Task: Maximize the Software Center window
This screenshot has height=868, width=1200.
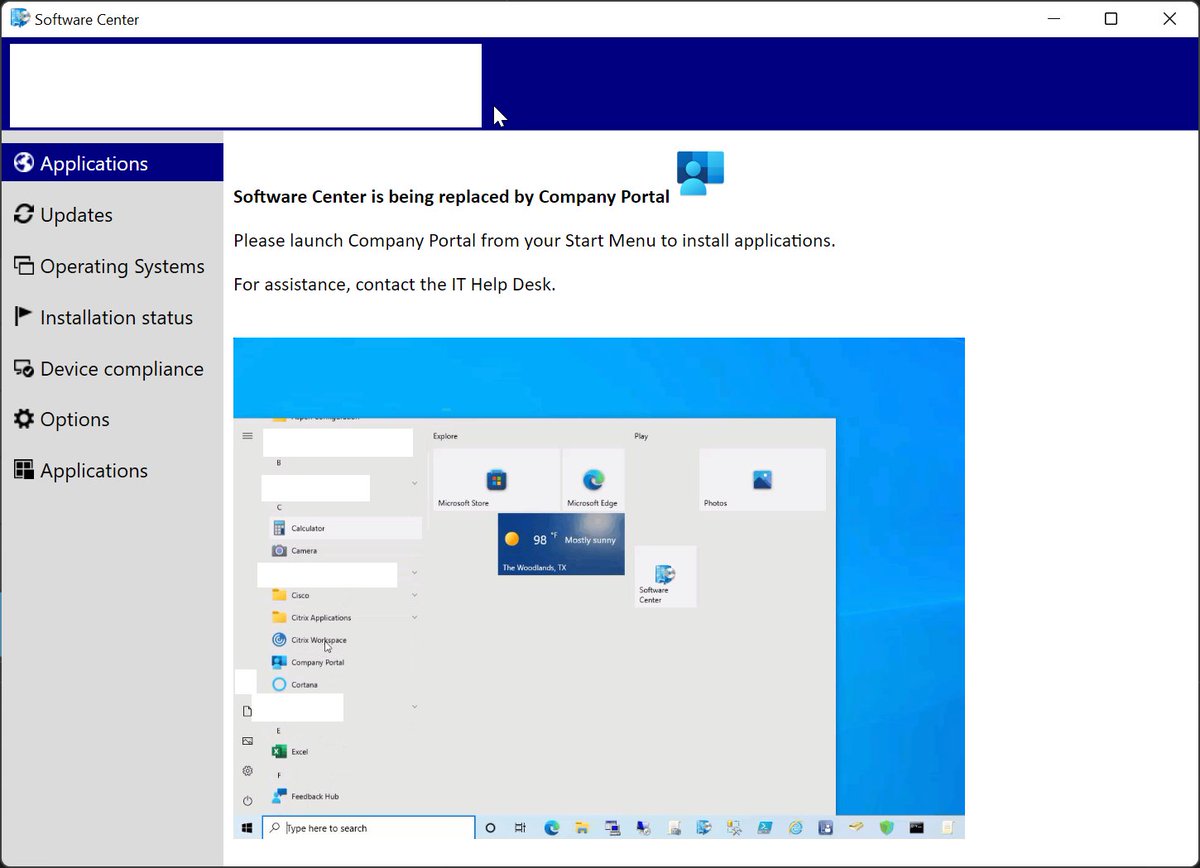Action: pos(1111,18)
